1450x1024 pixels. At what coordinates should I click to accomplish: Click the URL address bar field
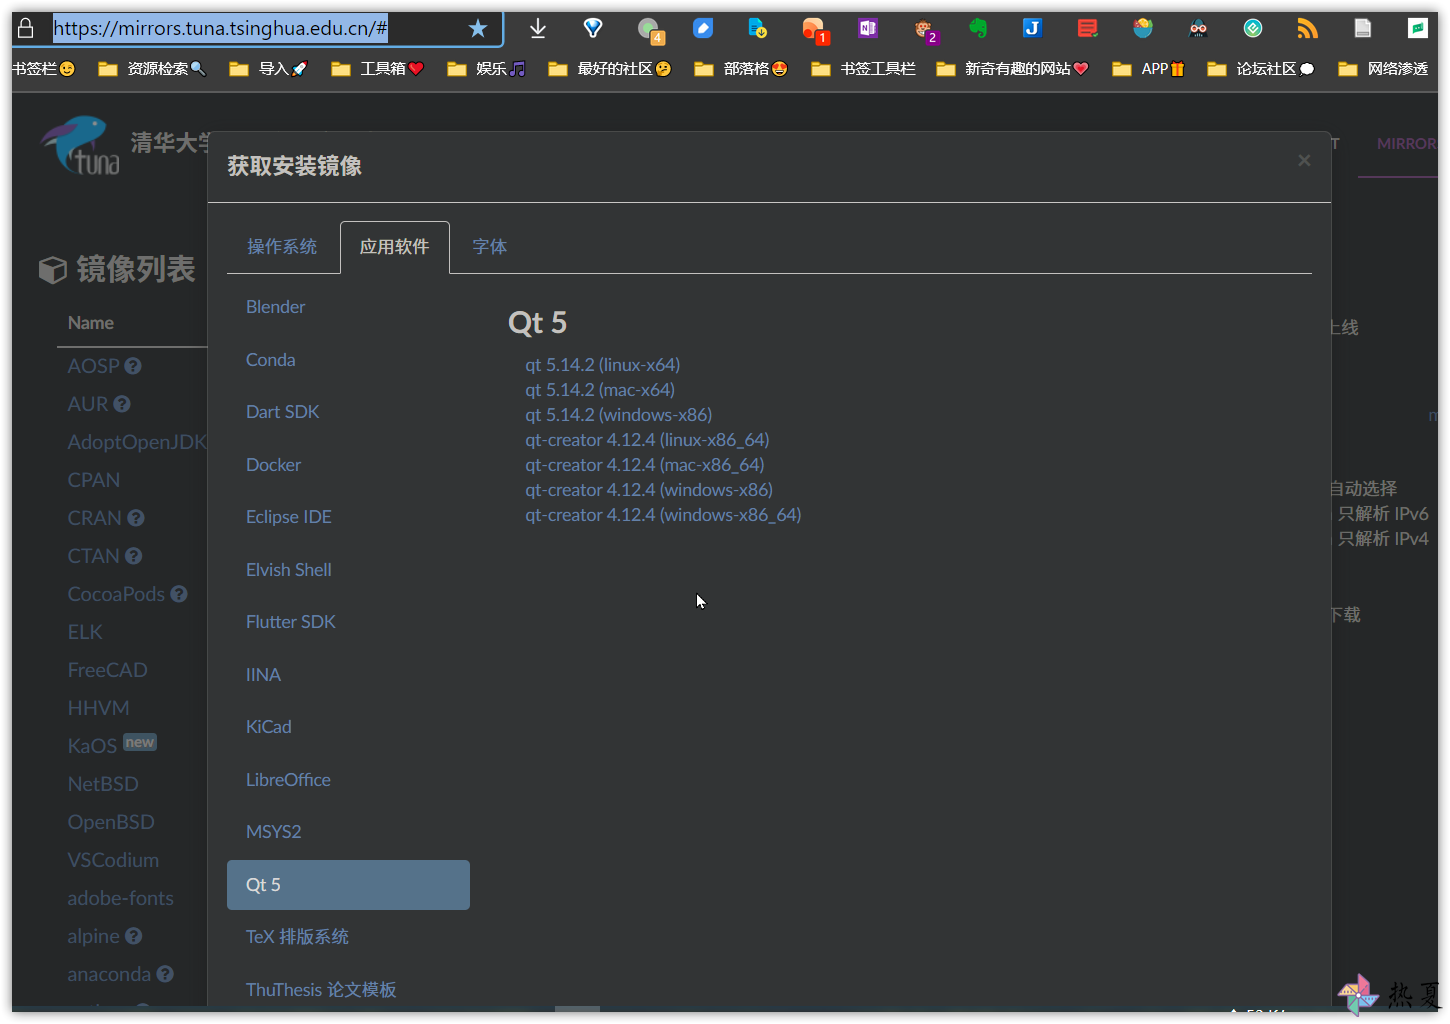click(257, 28)
